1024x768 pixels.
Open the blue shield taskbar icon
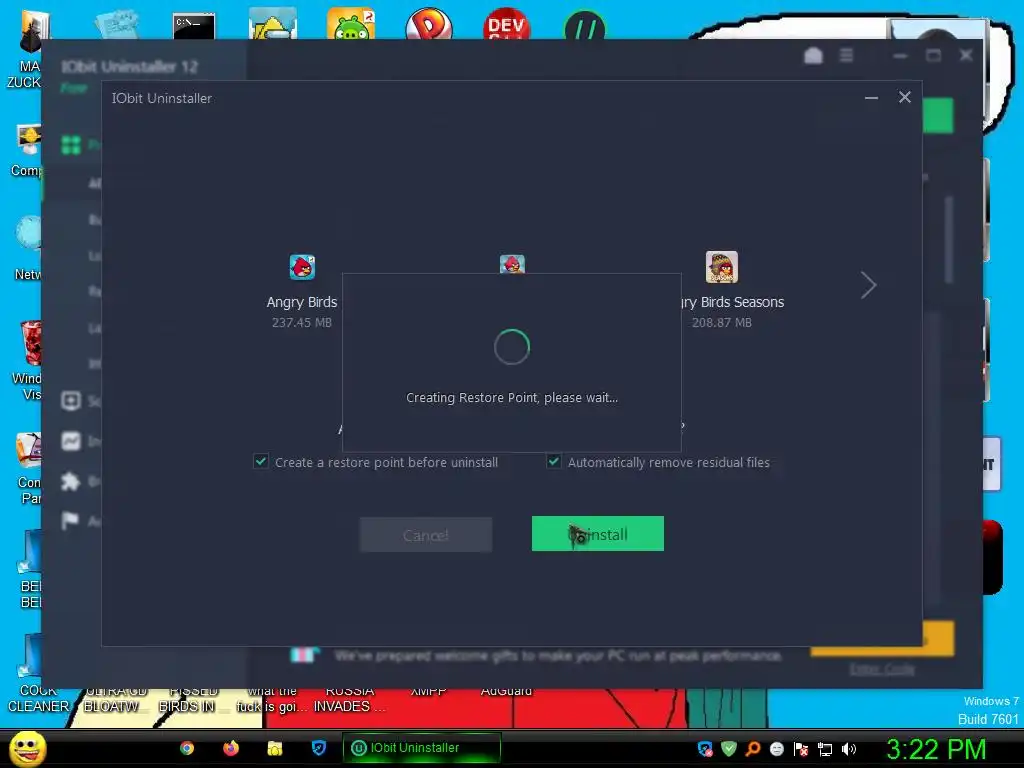[318, 748]
